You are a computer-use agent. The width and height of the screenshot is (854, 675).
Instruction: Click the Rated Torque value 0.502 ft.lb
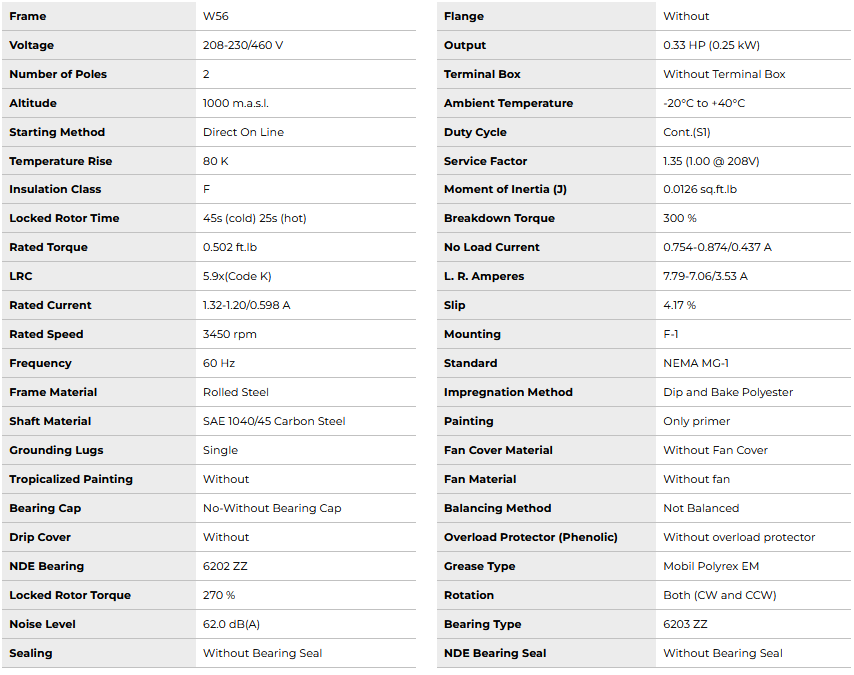236,247
